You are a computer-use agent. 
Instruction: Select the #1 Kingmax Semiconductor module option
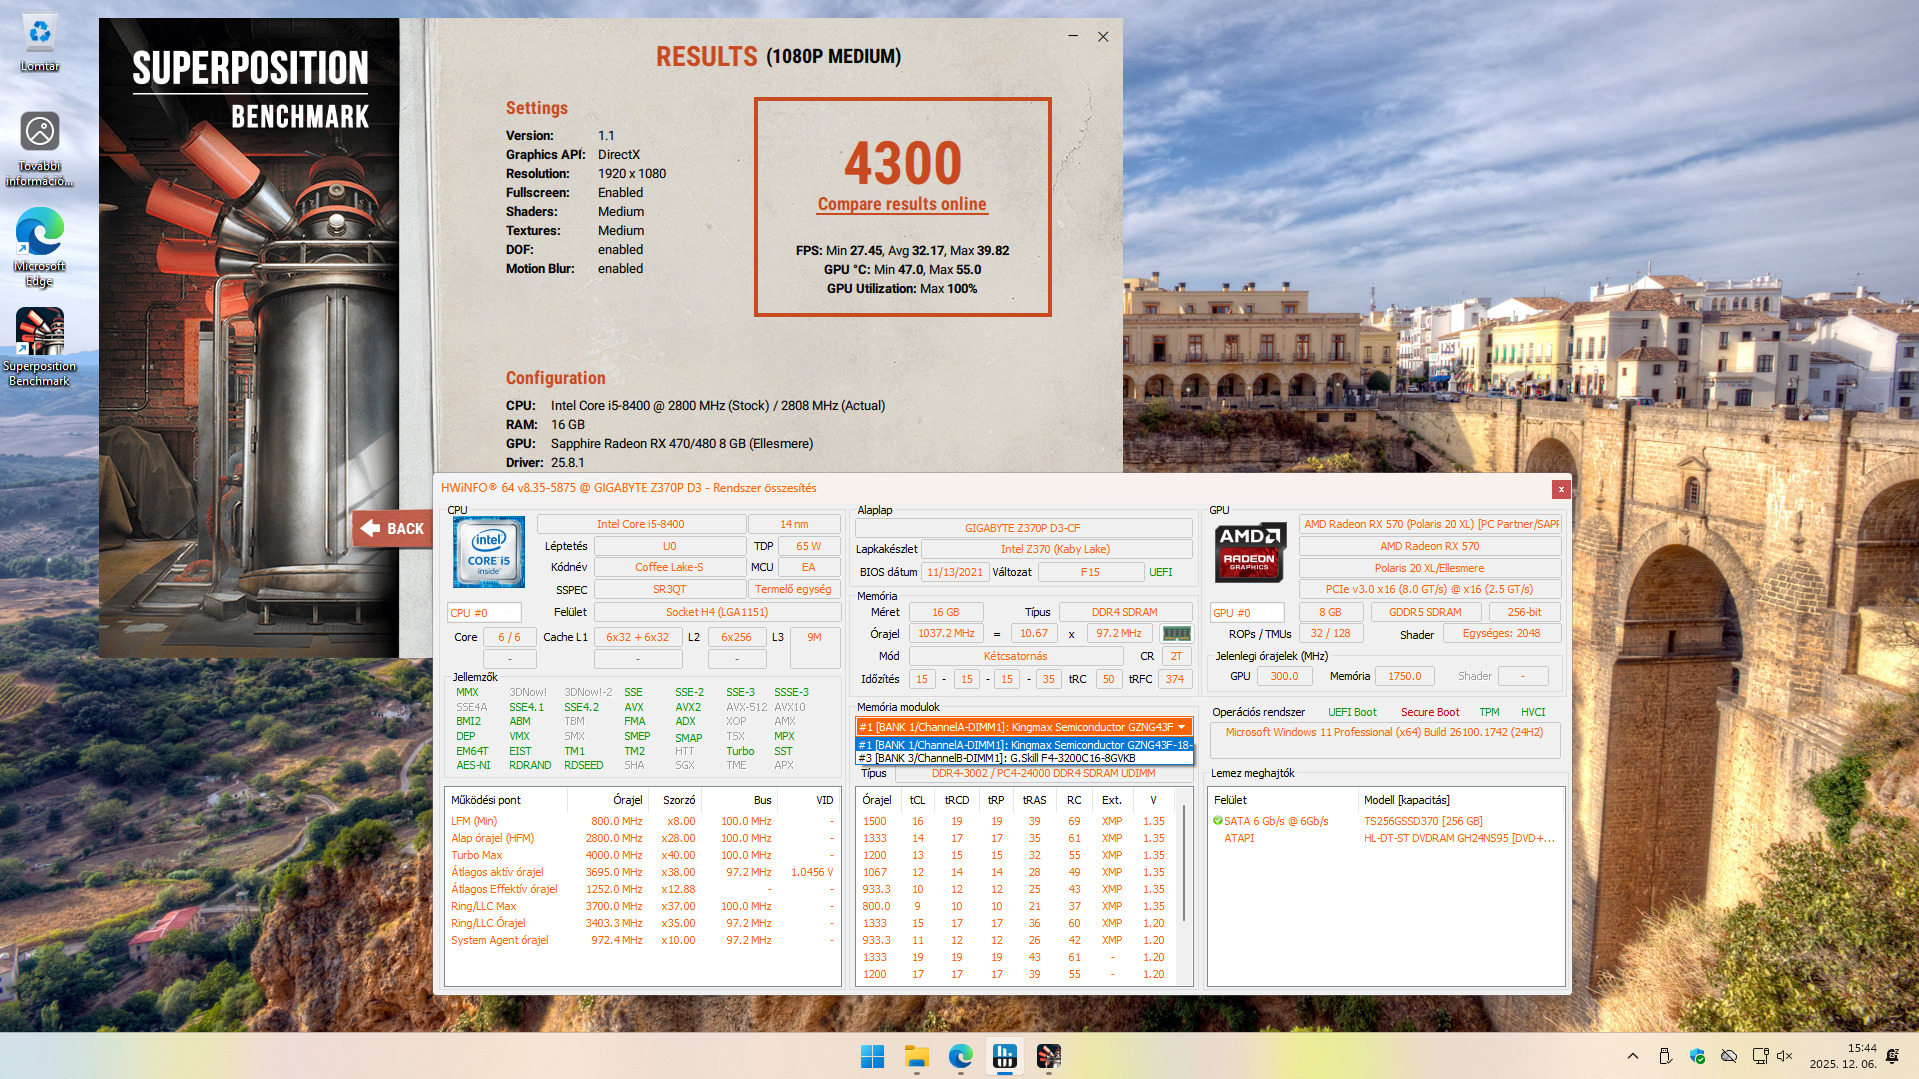pyautogui.click(x=1024, y=745)
